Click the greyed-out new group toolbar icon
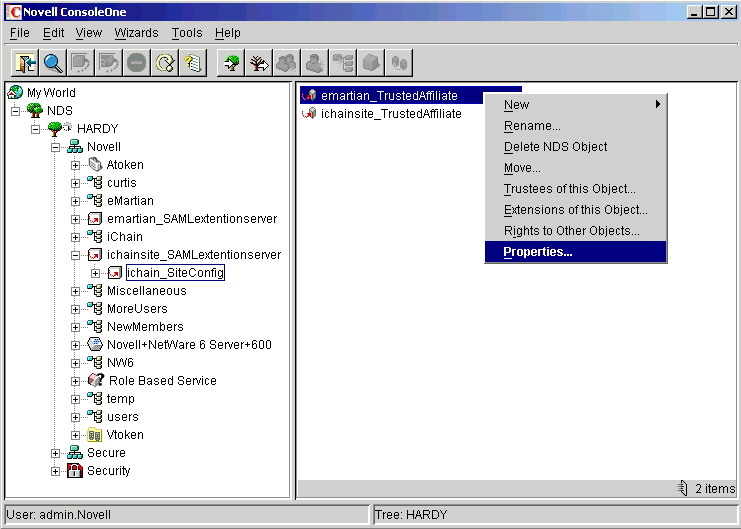The image size is (741, 529). tap(286, 62)
